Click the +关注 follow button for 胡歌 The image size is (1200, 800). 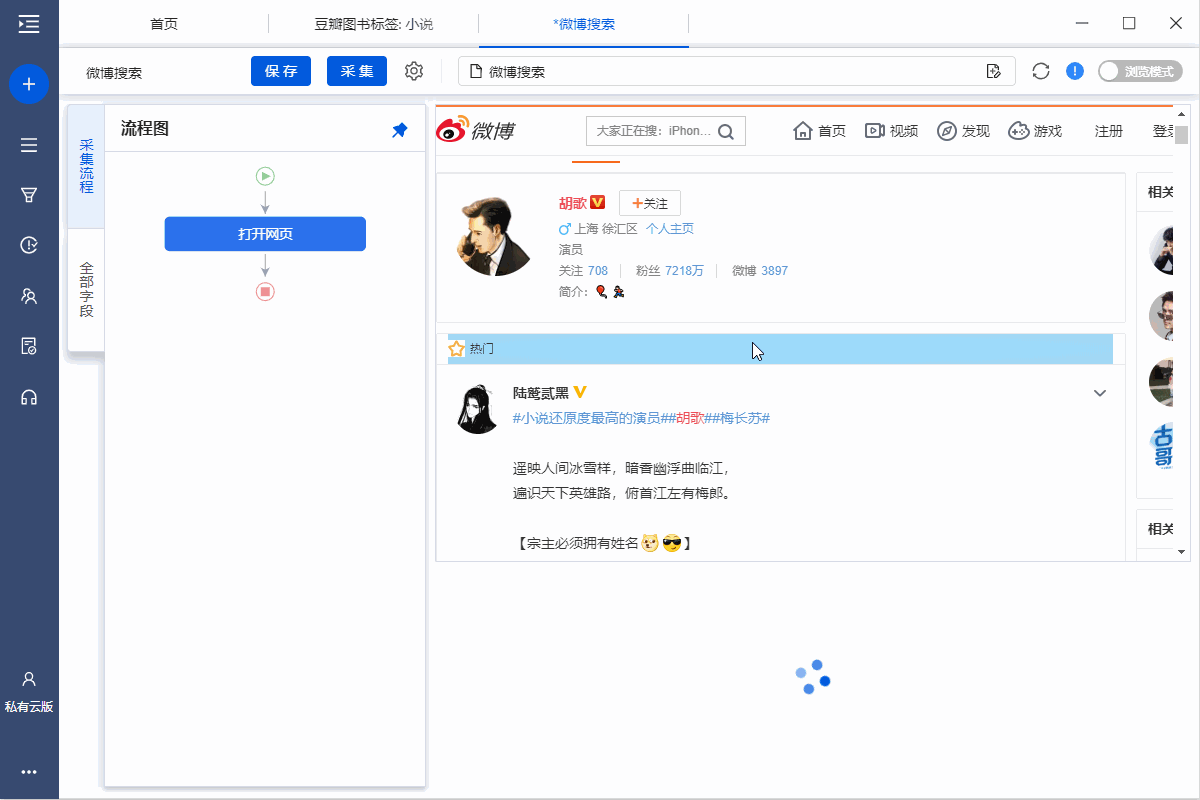(650, 203)
